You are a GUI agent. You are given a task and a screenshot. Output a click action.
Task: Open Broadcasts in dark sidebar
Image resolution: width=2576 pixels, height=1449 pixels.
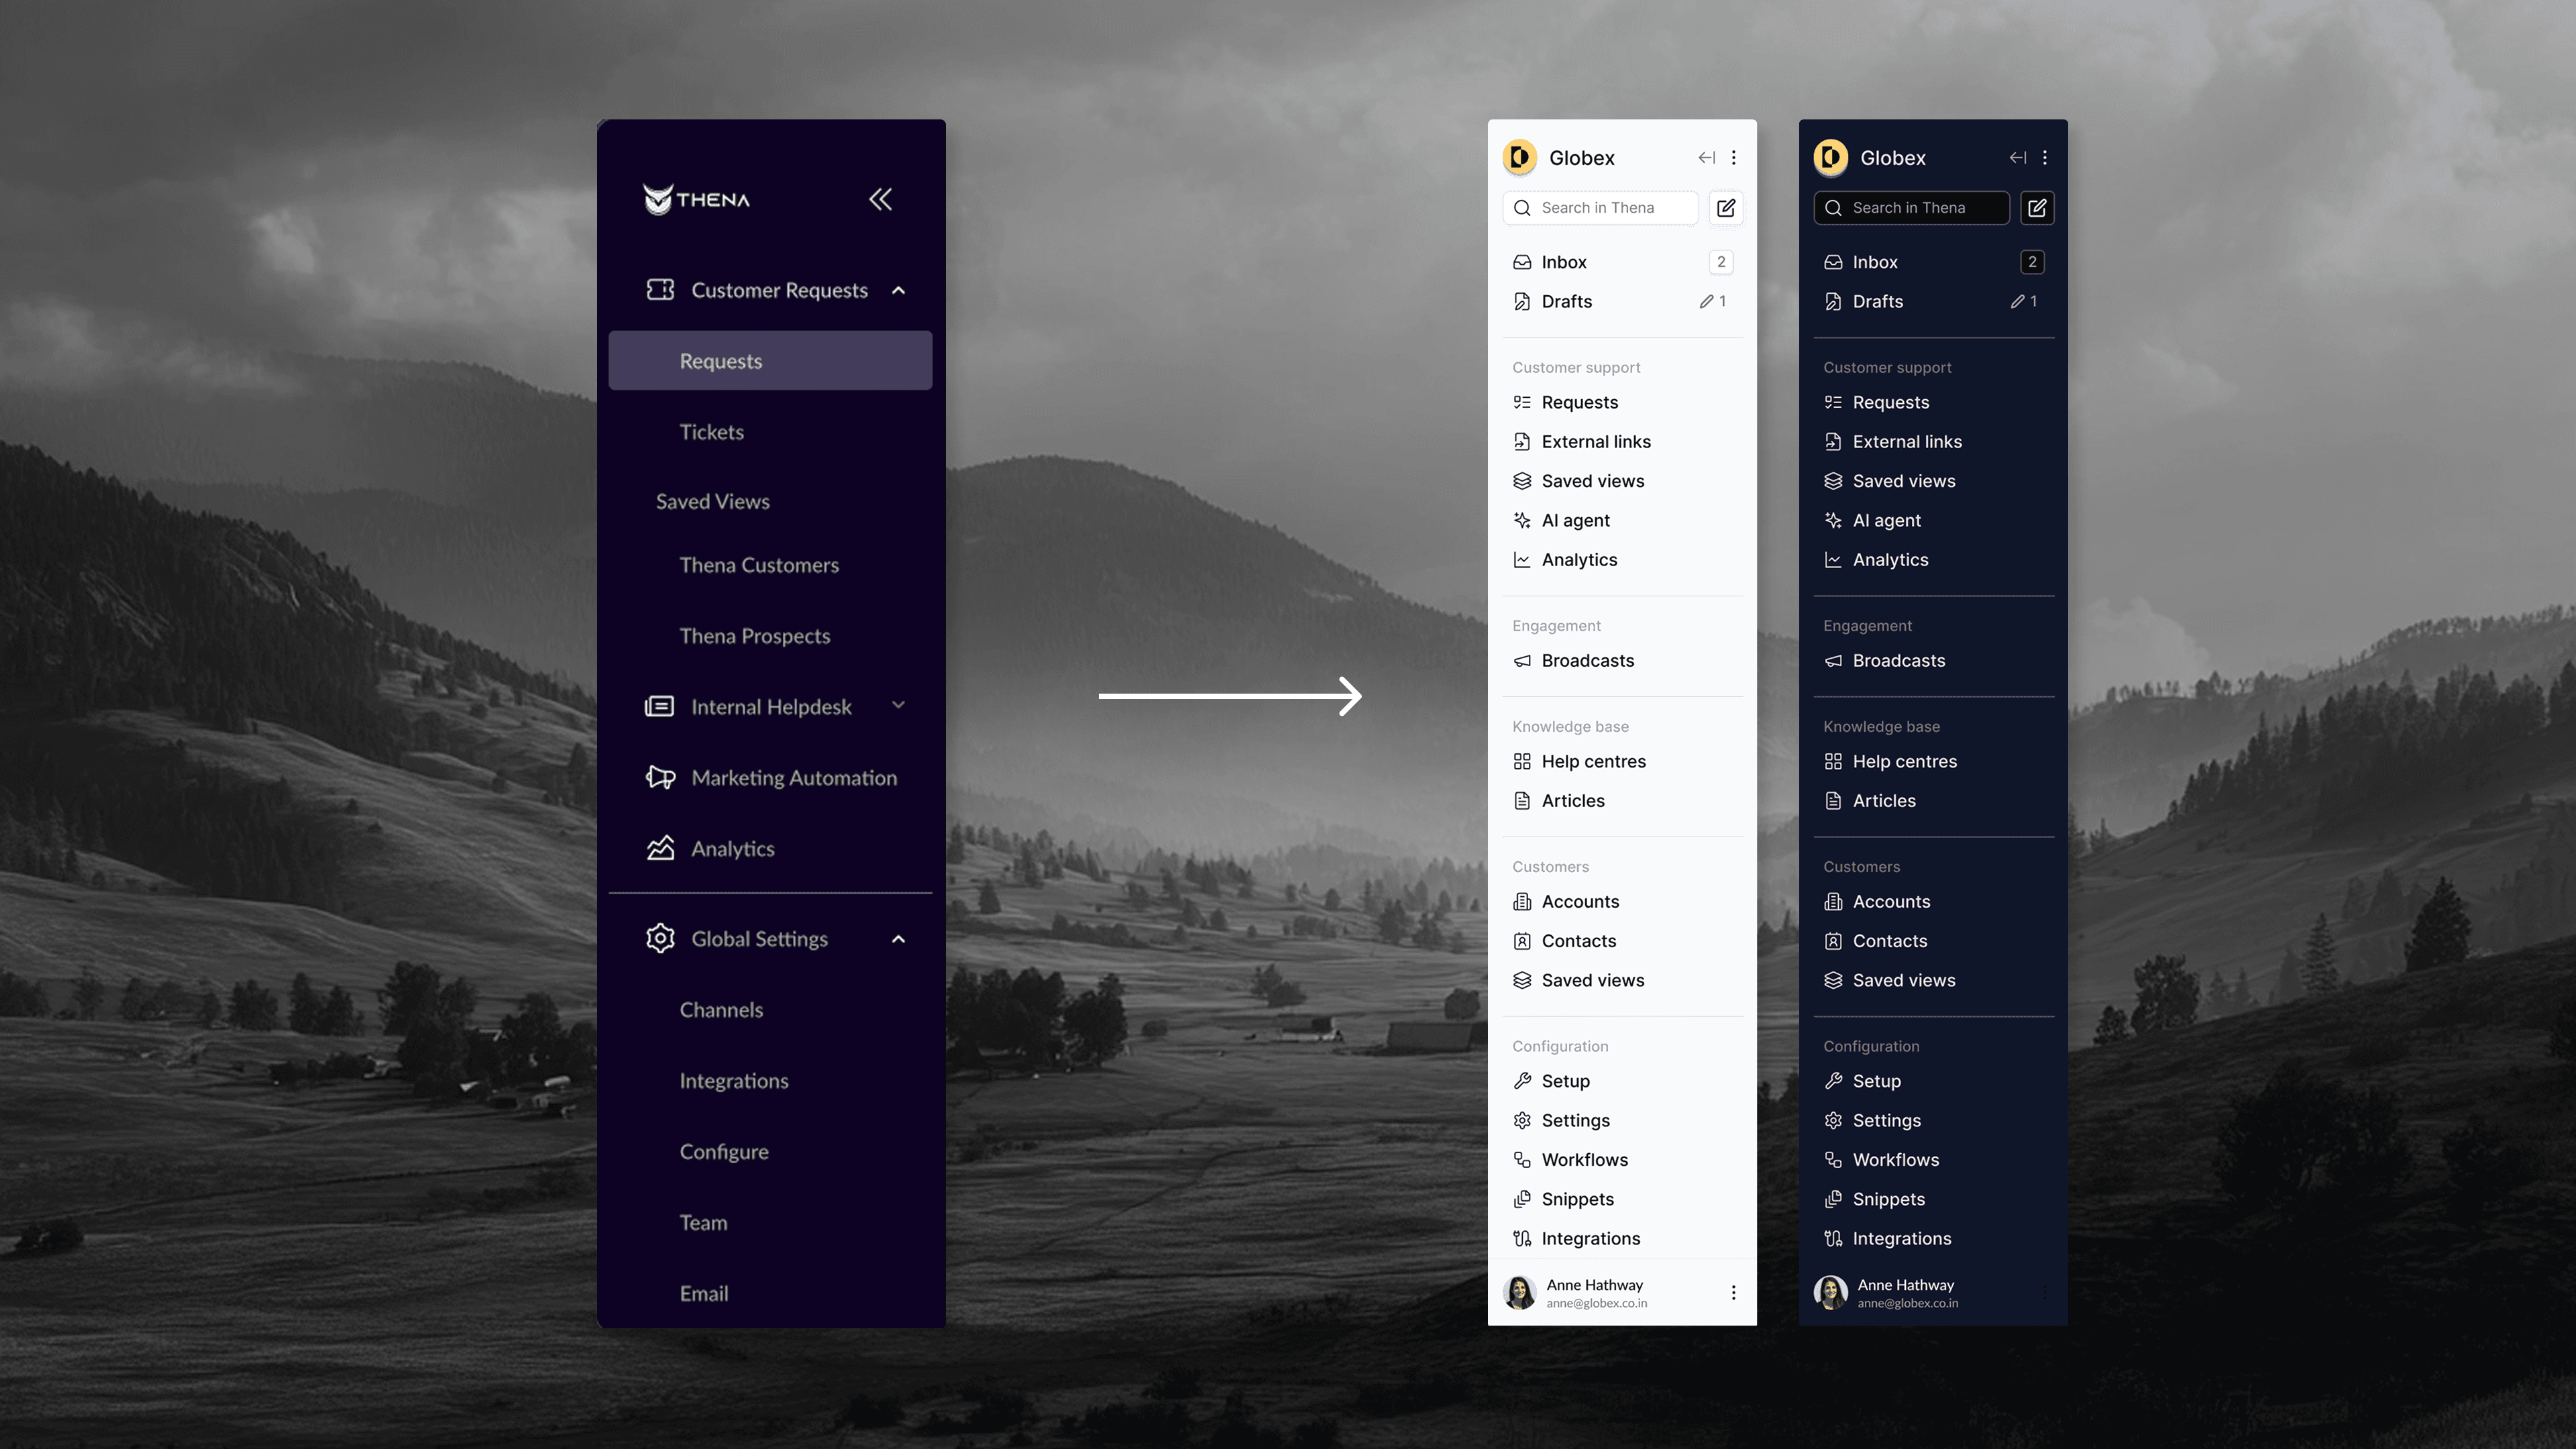click(1898, 661)
